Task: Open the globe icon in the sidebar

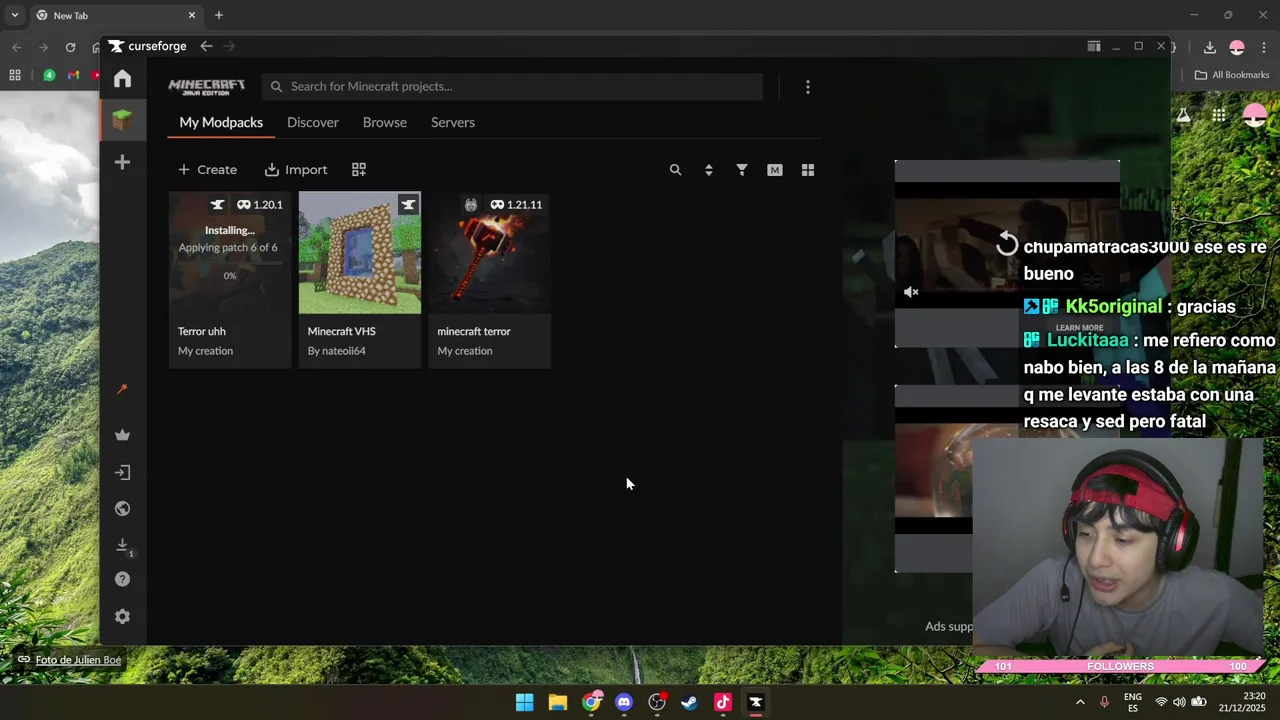Action: [x=122, y=508]
